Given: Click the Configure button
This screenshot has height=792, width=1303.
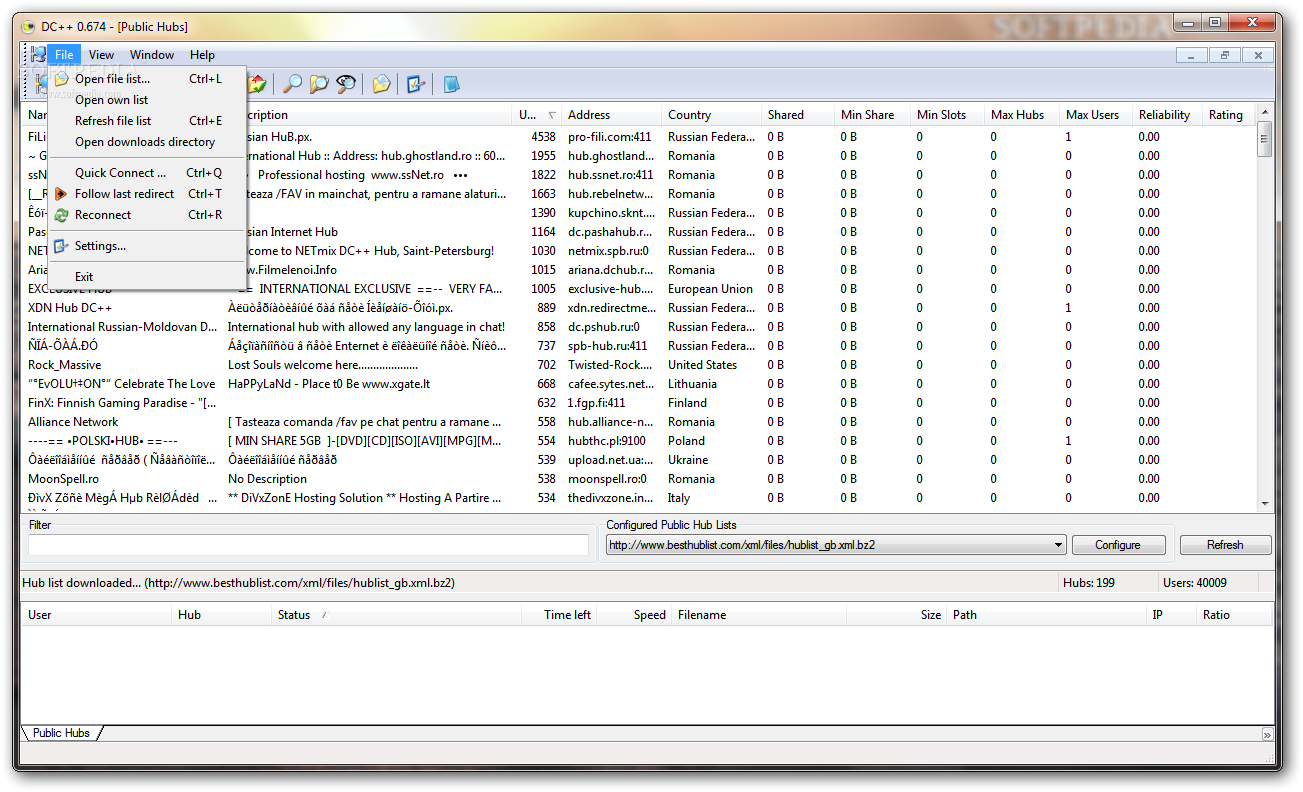Looking at the screenshot, I should 1118,545.
